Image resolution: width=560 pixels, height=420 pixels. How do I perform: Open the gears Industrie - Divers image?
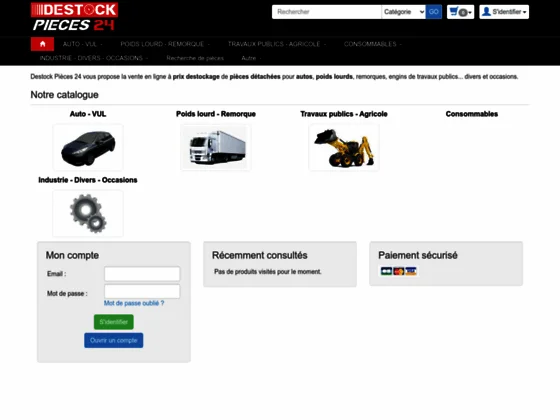tap(88, 213)
